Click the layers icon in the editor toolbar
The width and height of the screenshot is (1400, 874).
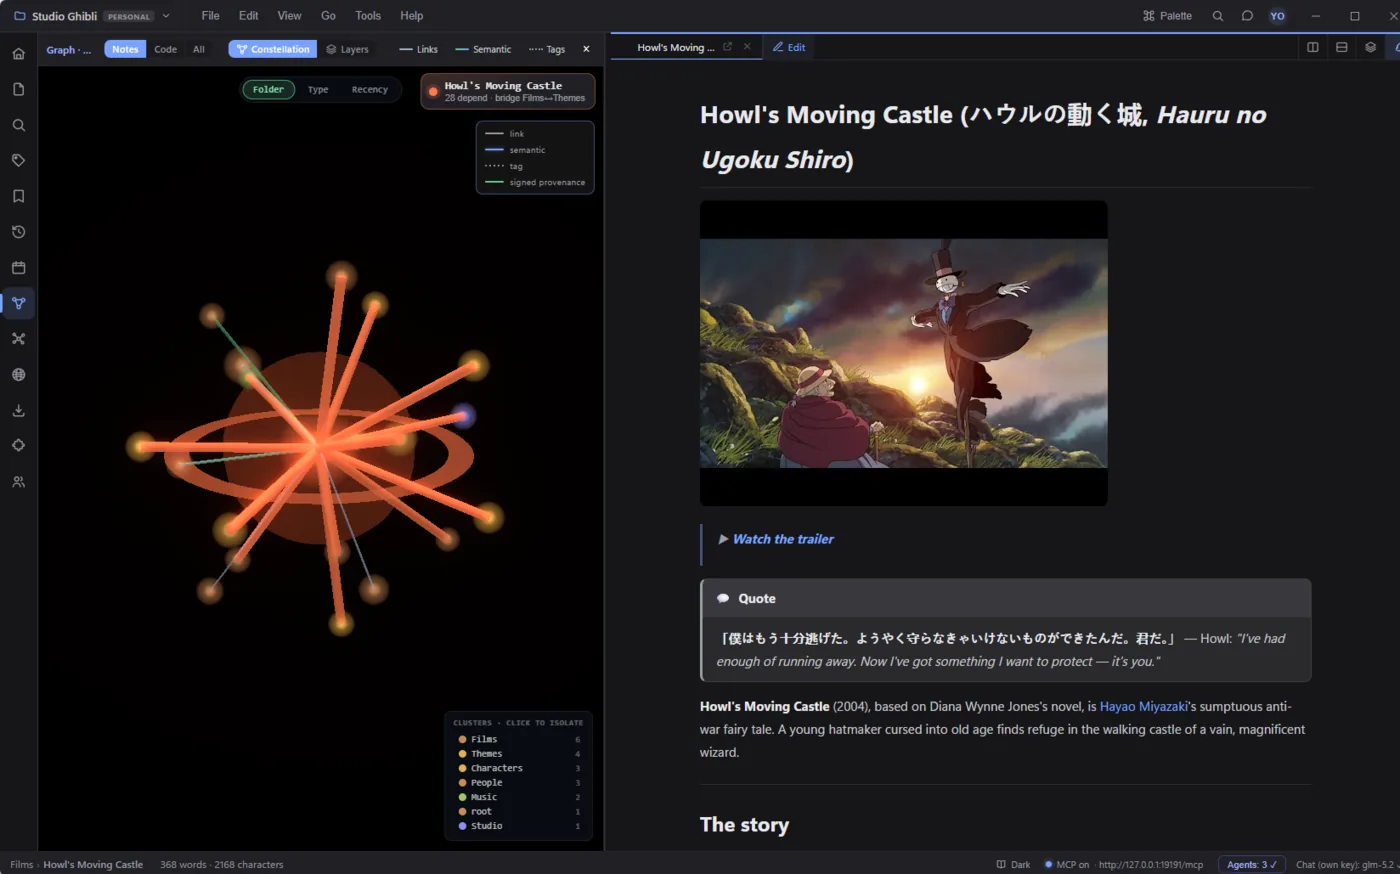coord(1370,47)
